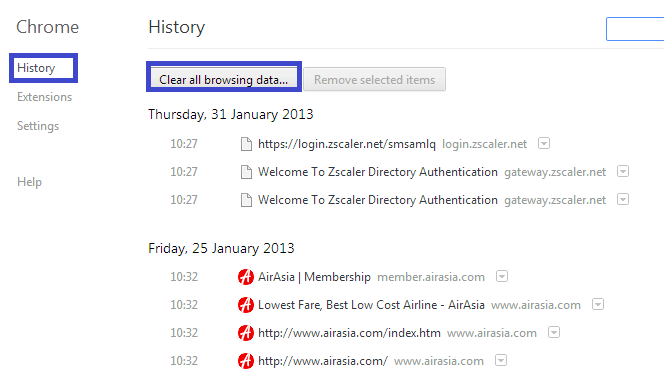
Task: Click the AirAsia favicon next to AirAsia | Membership
Action: point(246,277)
